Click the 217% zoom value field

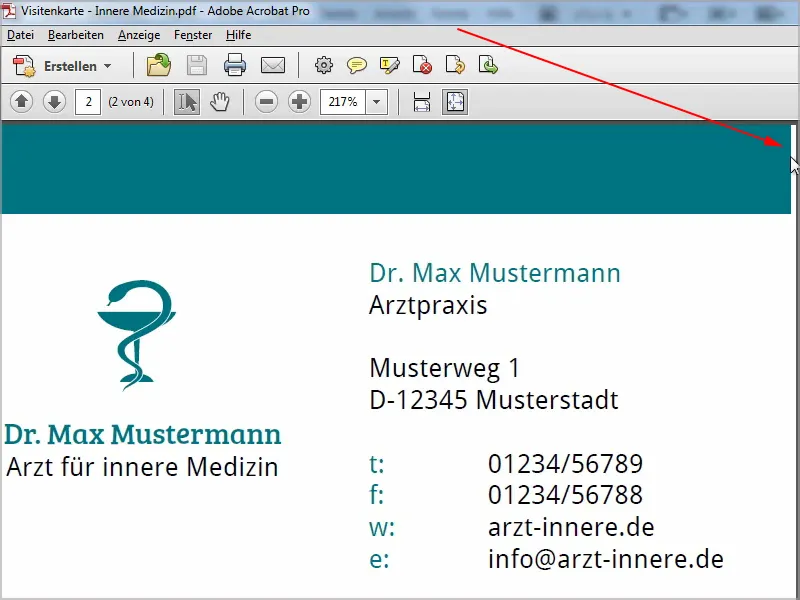[x=343, y=102]
